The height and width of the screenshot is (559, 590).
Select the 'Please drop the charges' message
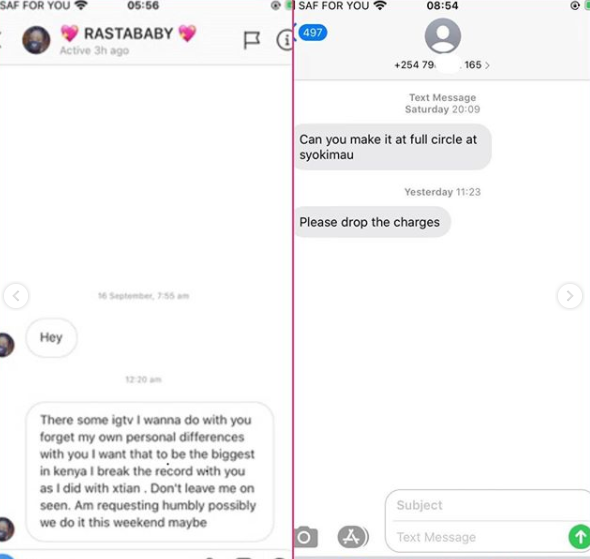[x=371, y=222]
